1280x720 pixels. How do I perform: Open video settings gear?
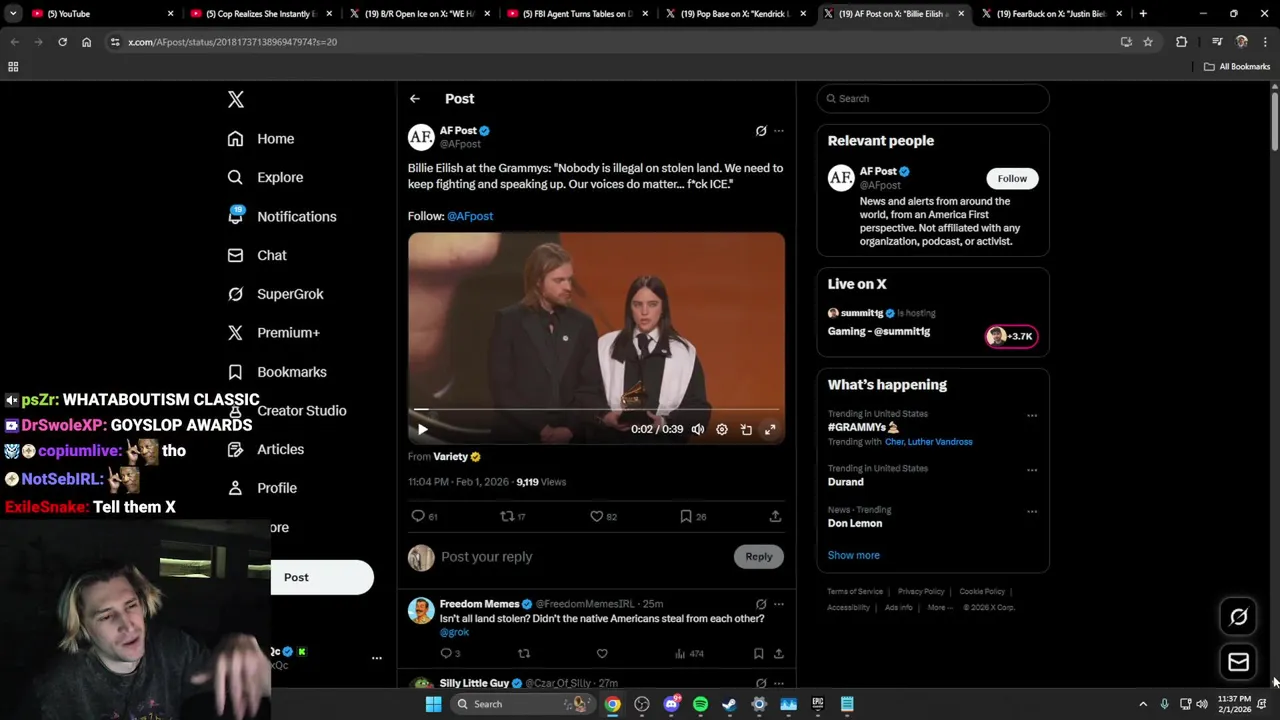click(x=722, y=430)
